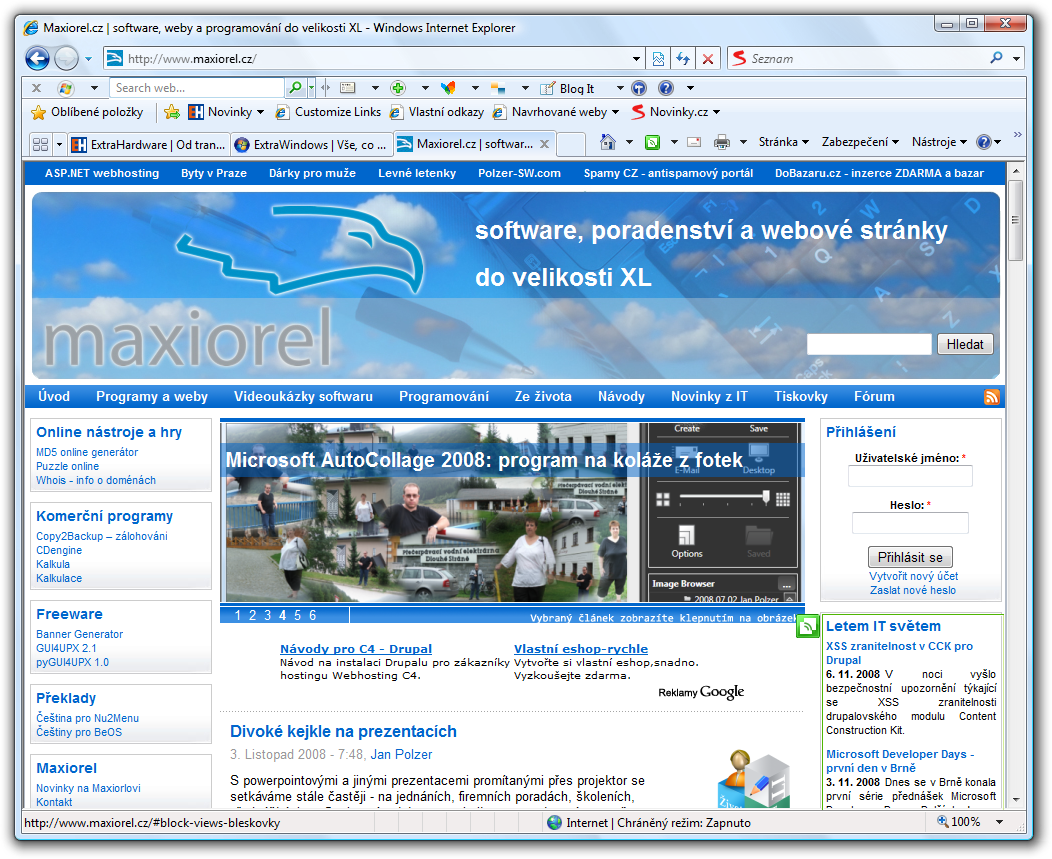The height and width of the screenshot is (859, 1052).
Task: Open the Novinky favorites bar folder
Action: click(226, 112)
